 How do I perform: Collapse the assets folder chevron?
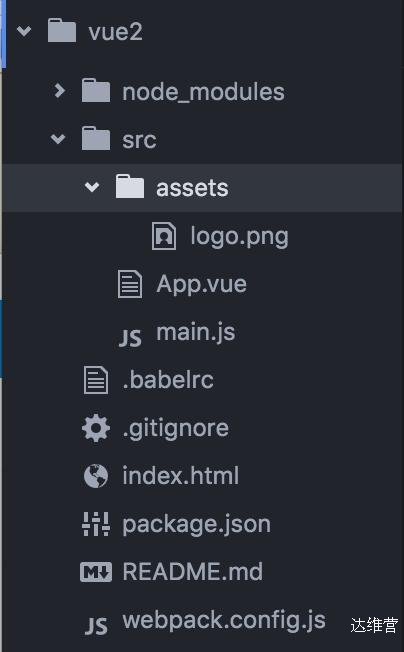click(x=92, y=187)
